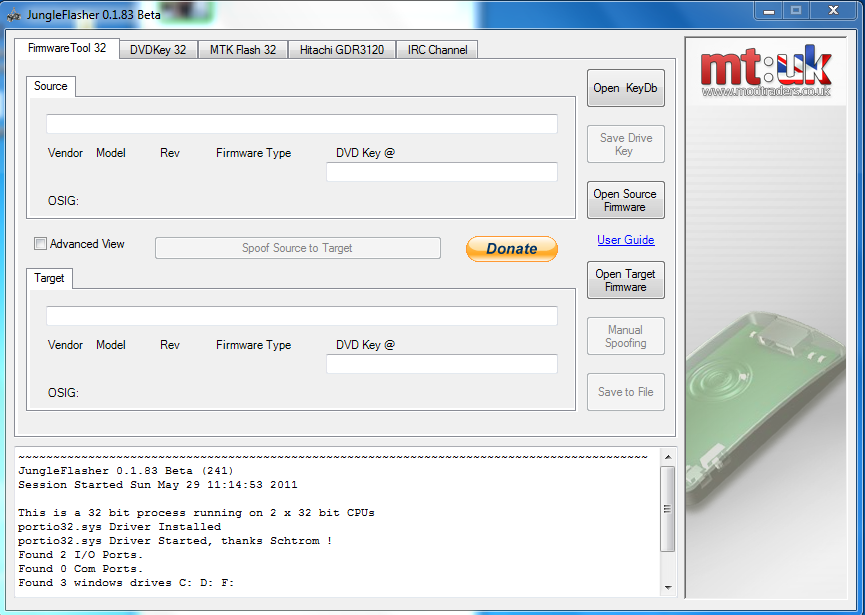Click the Target panel Model label
The image size is (865, 615).
point(111,345)
